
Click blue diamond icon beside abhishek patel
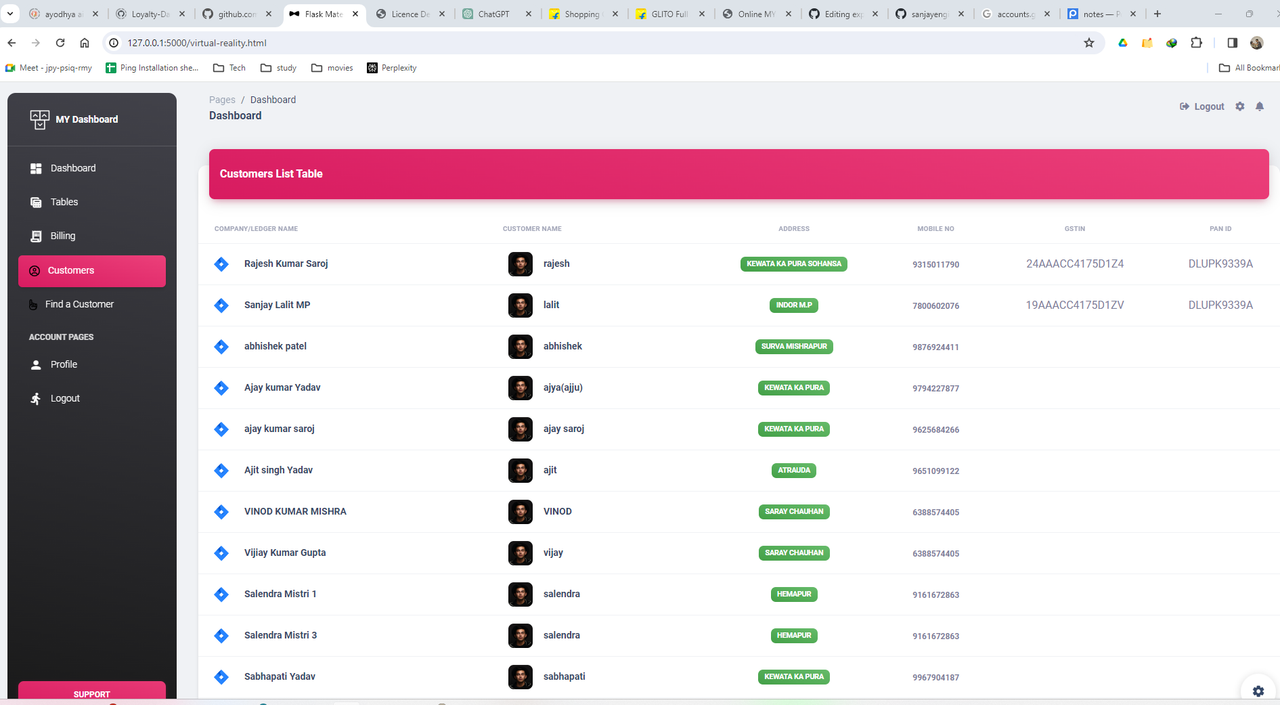(x=222, y=347)
